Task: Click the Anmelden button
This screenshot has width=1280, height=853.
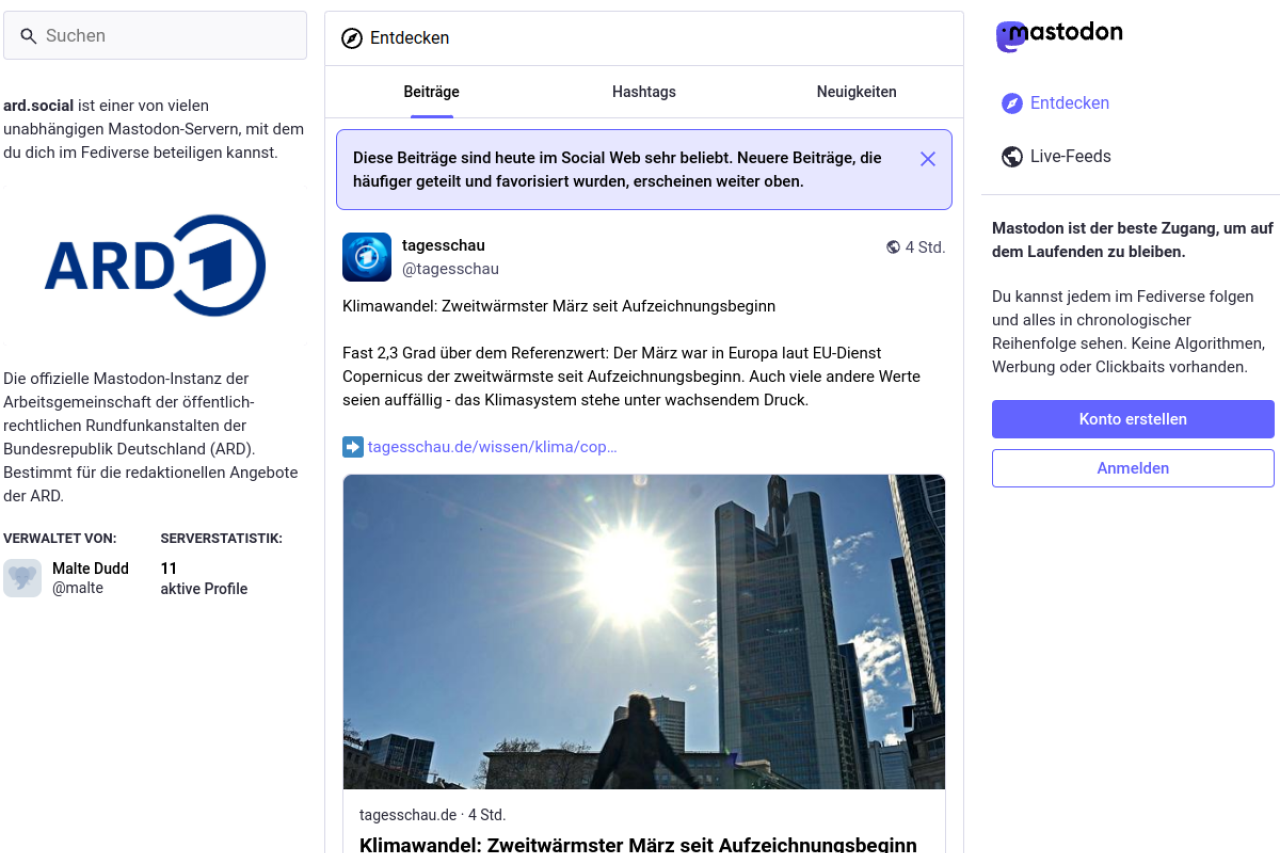Action: [1132, 468]
